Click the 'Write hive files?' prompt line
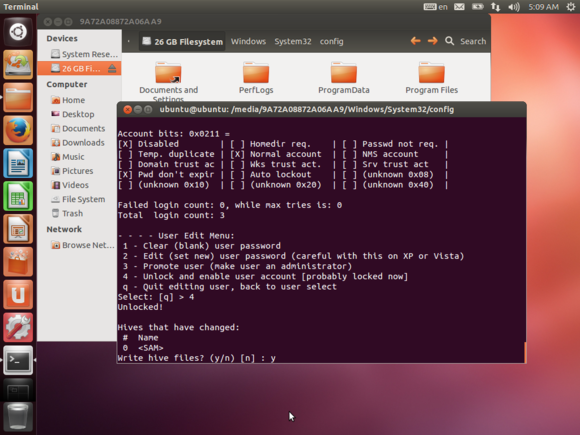Viewport: 580px width, 435px height. (x=196, y=358)
